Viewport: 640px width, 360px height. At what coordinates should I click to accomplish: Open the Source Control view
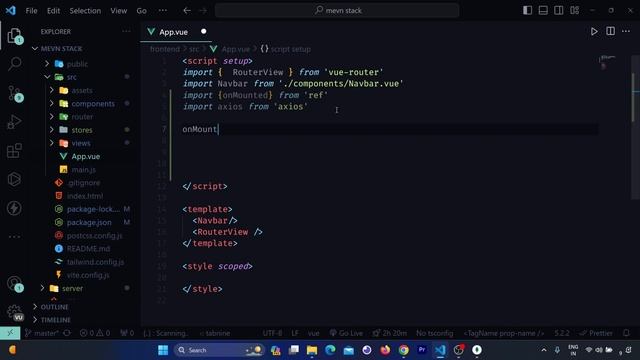pos(15,93)
